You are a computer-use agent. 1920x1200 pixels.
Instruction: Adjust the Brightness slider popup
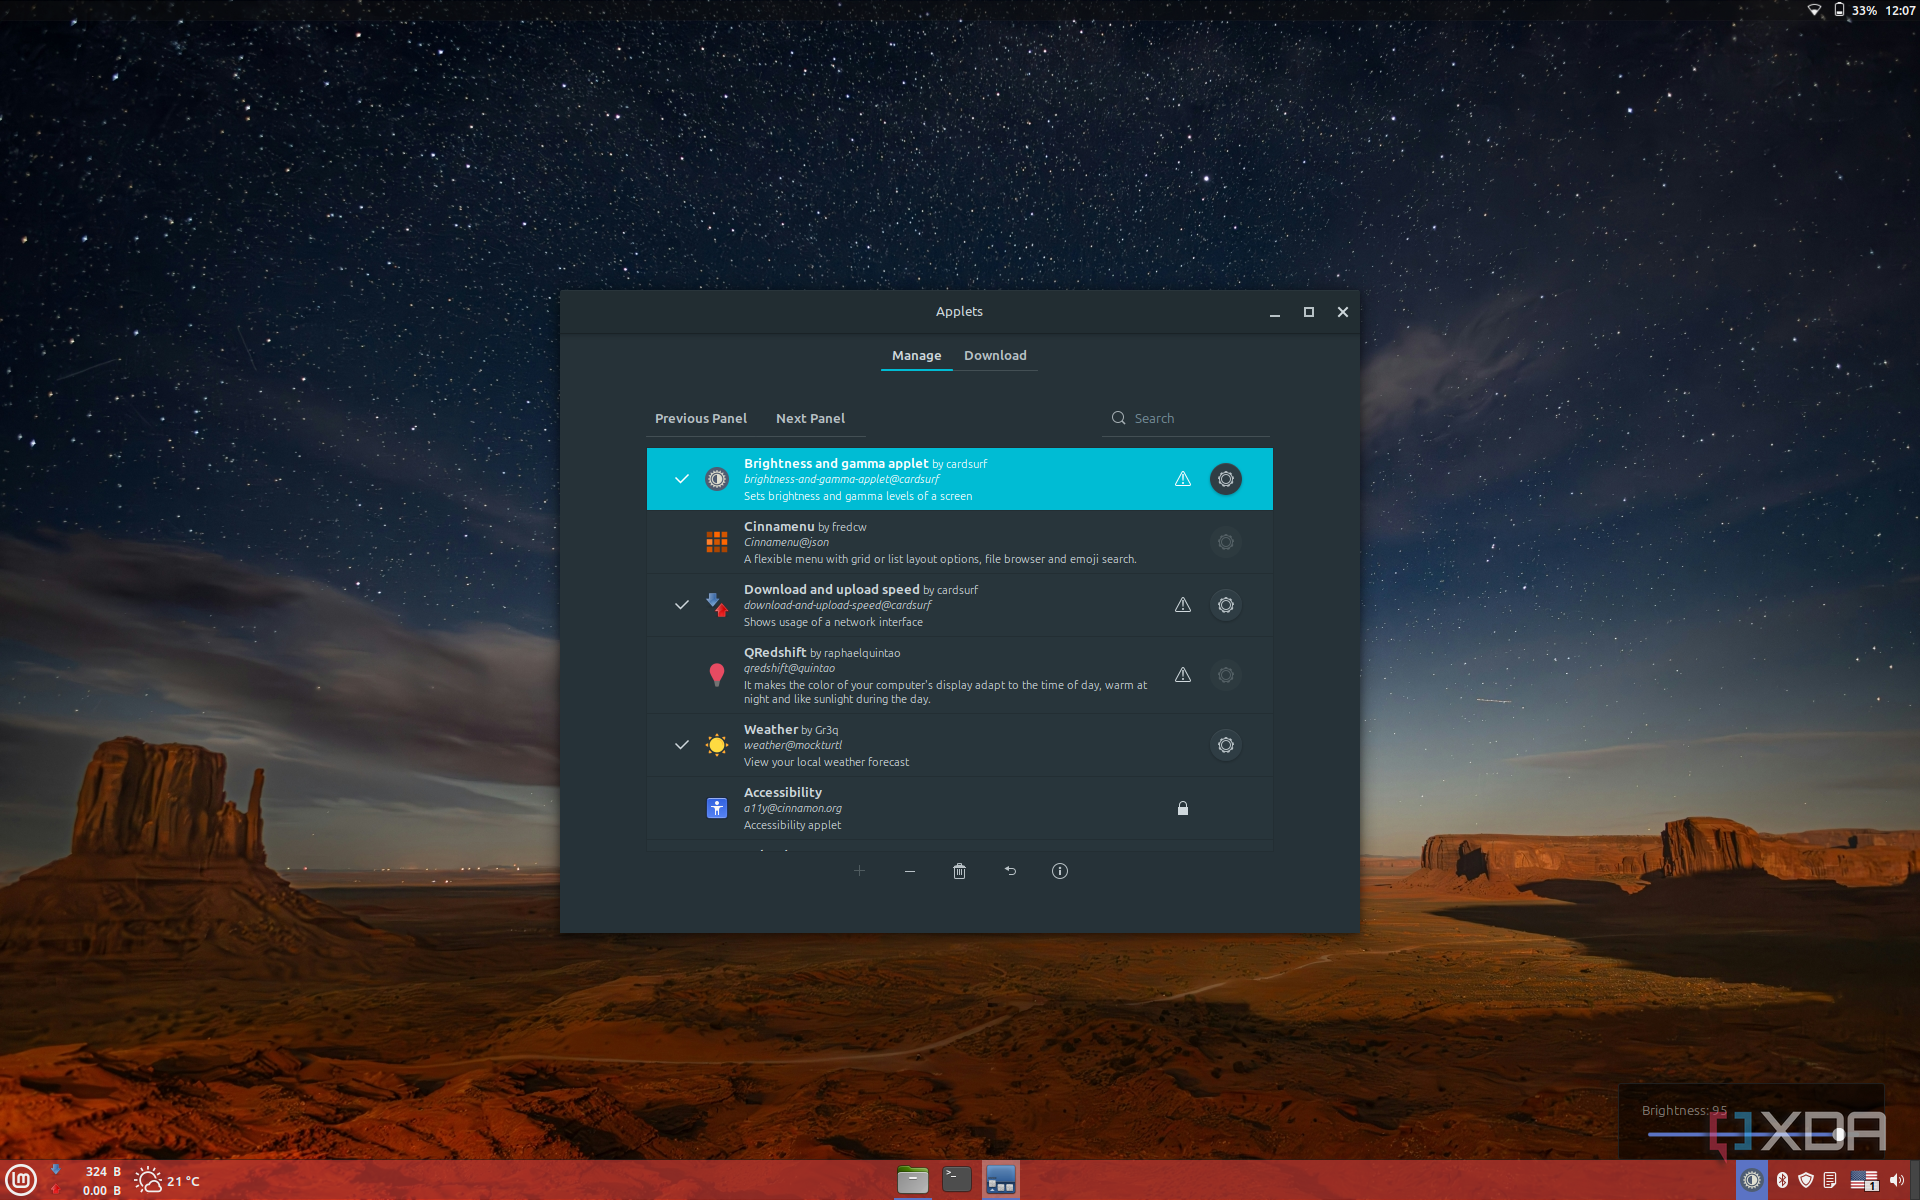pos(1838,1134)
